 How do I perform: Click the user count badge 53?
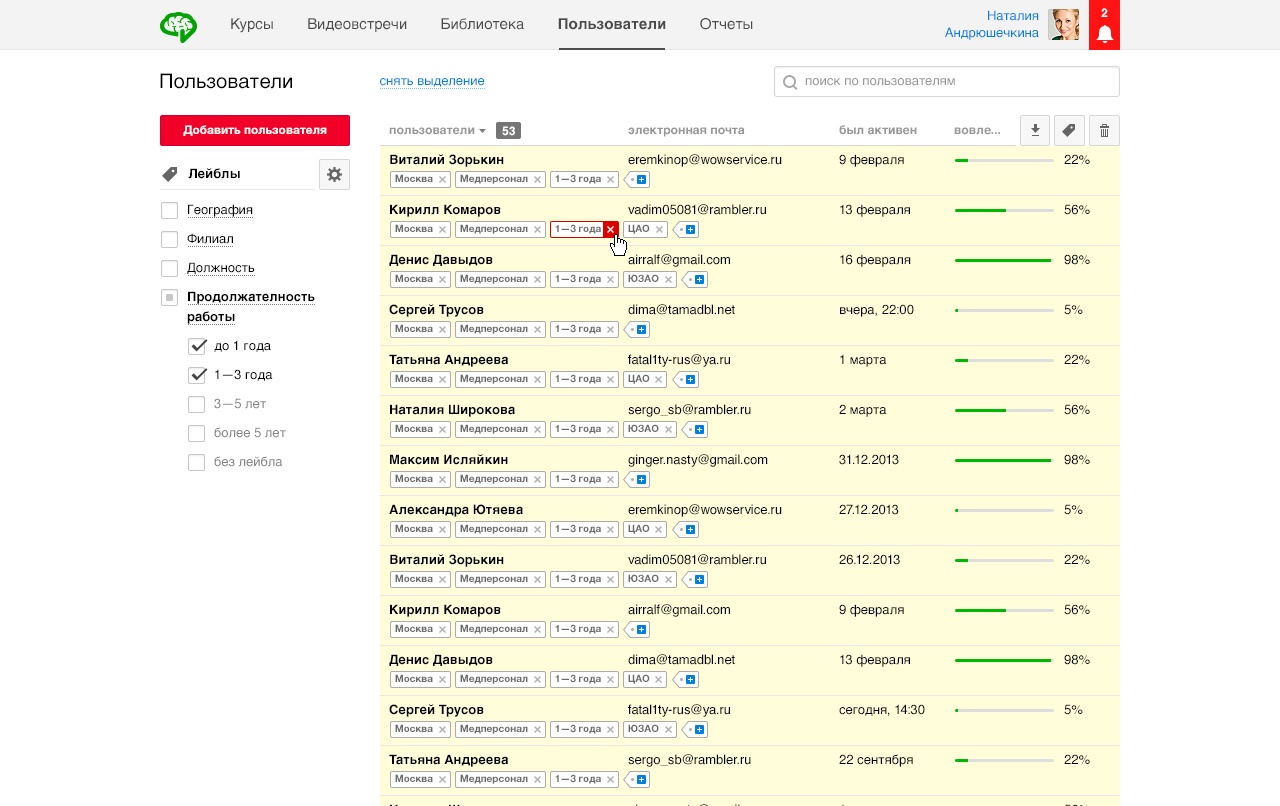click(508, 130)
